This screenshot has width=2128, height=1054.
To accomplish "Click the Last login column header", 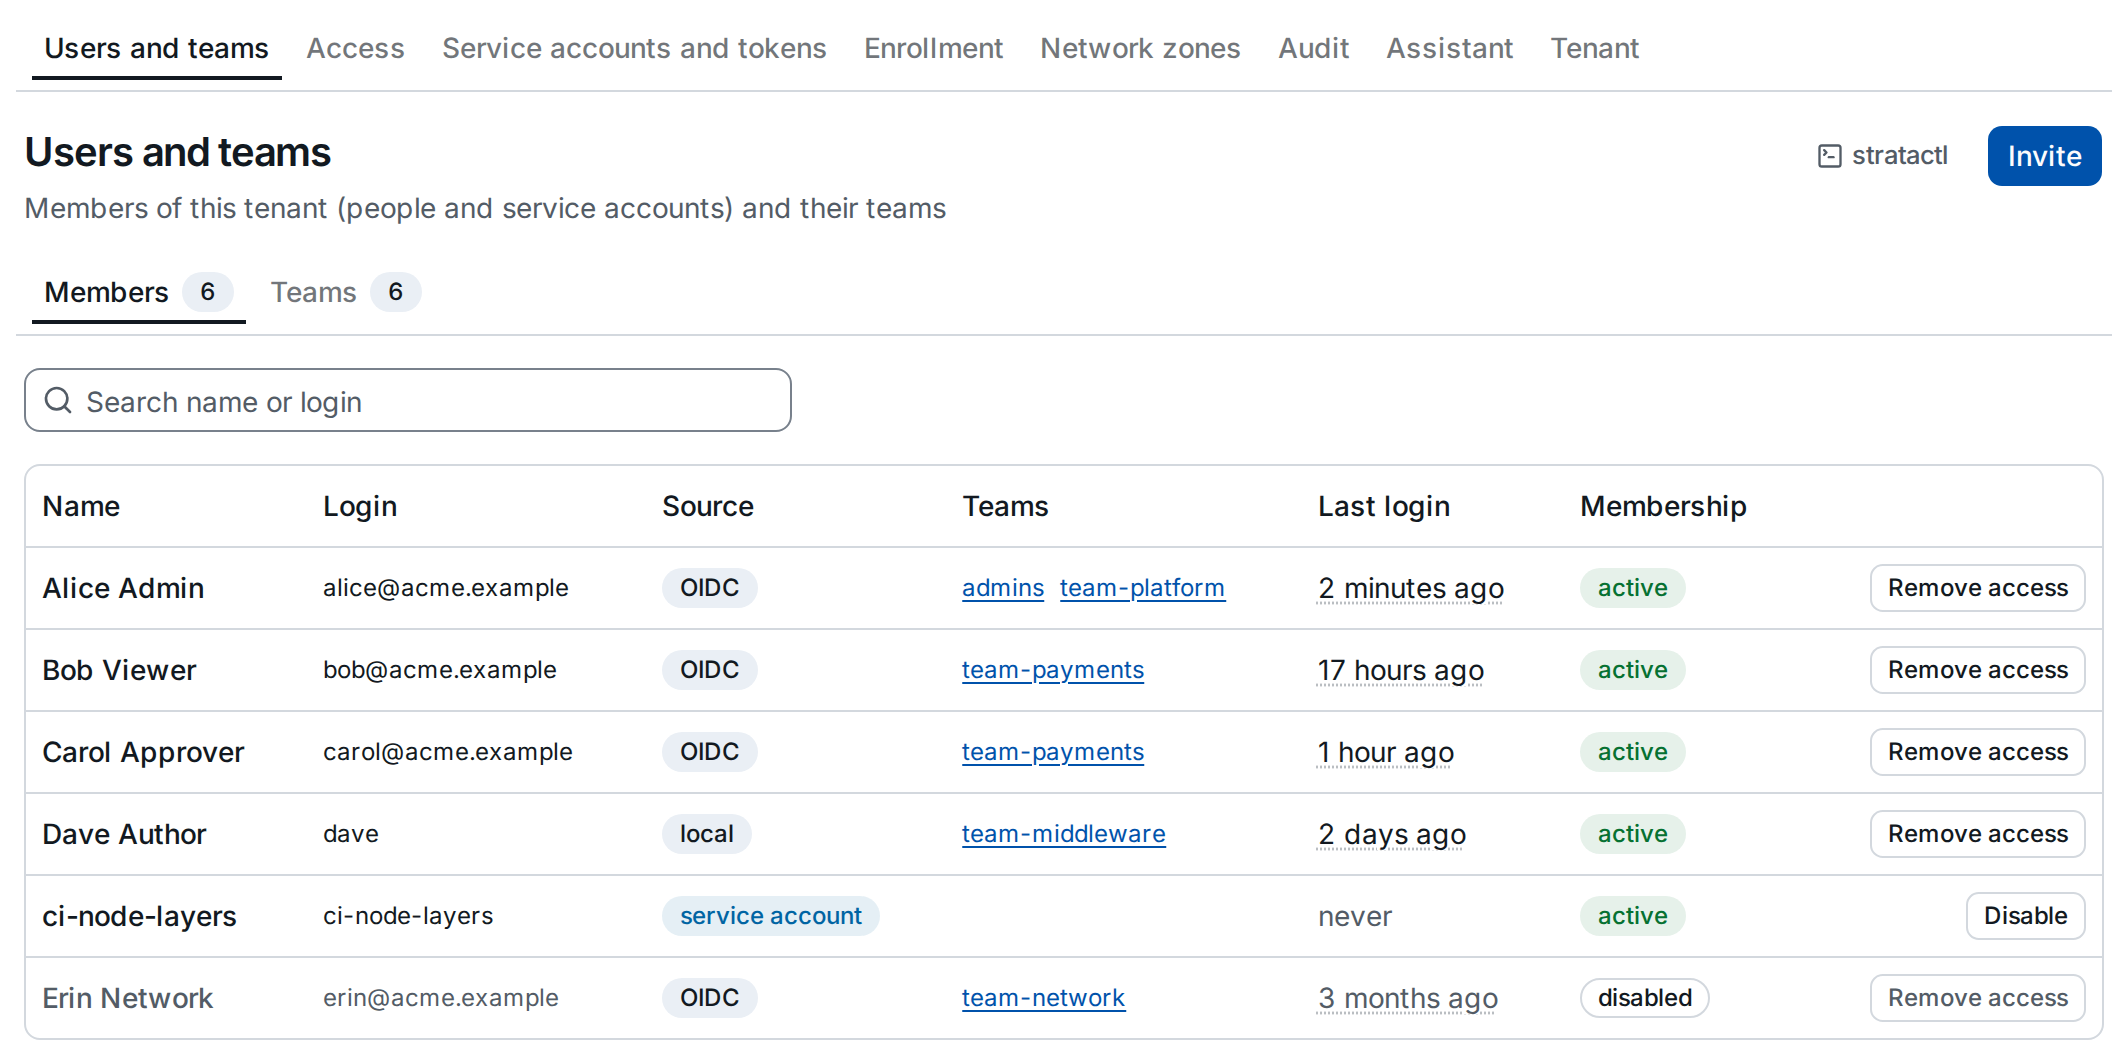I will pos(1383,506).
